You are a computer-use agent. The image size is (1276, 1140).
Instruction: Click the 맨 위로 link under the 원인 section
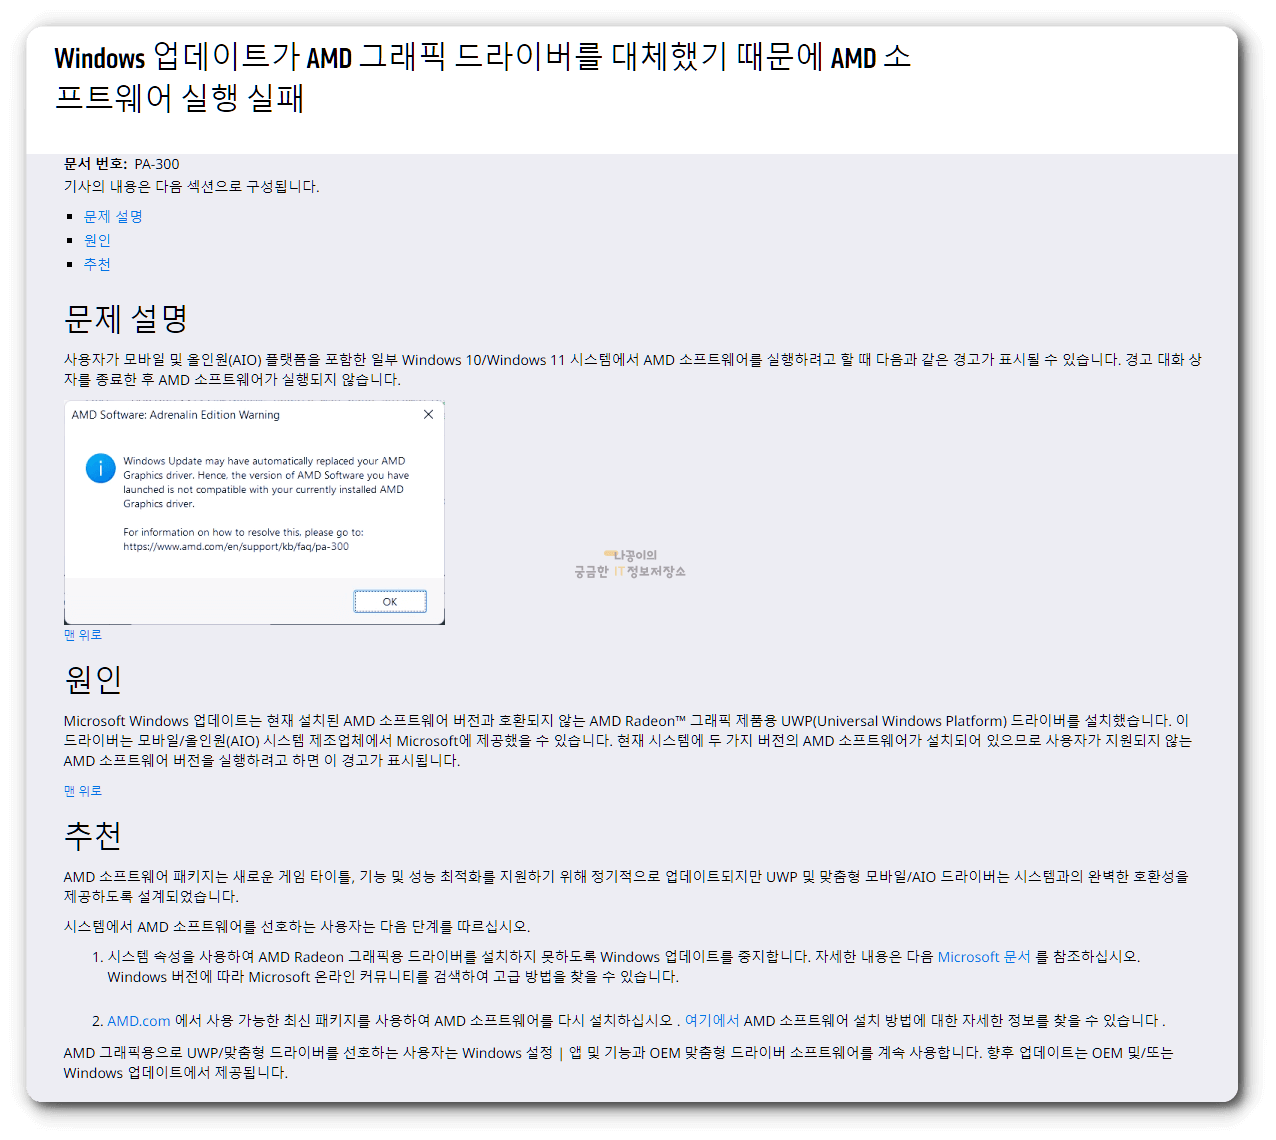[83, 790]
